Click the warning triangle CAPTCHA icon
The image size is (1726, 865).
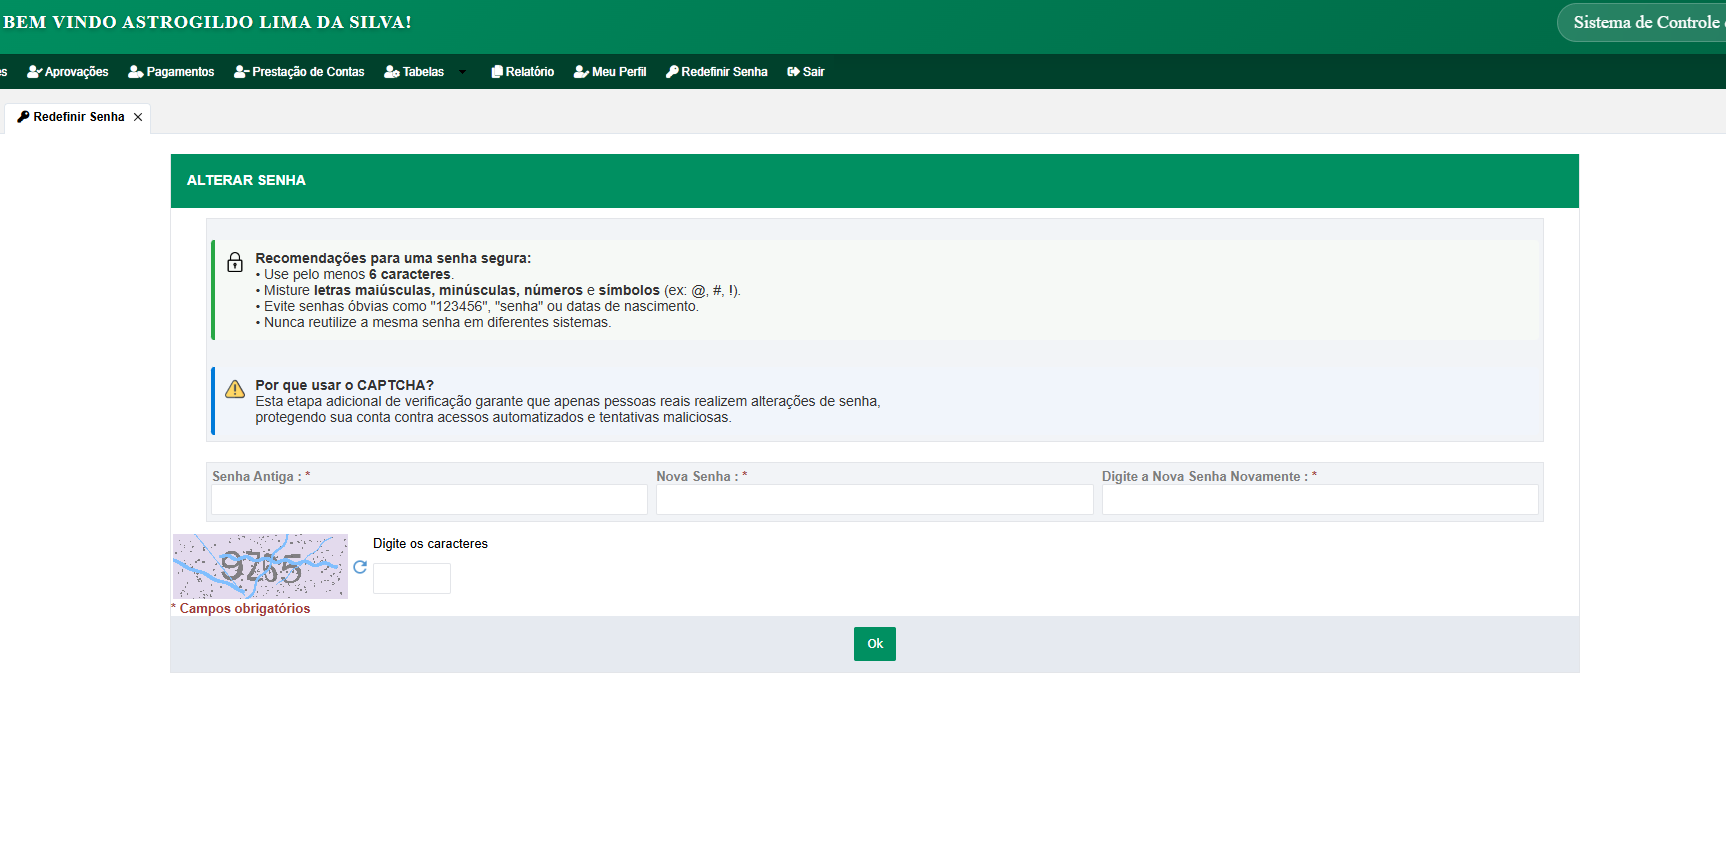click(235, 389)
